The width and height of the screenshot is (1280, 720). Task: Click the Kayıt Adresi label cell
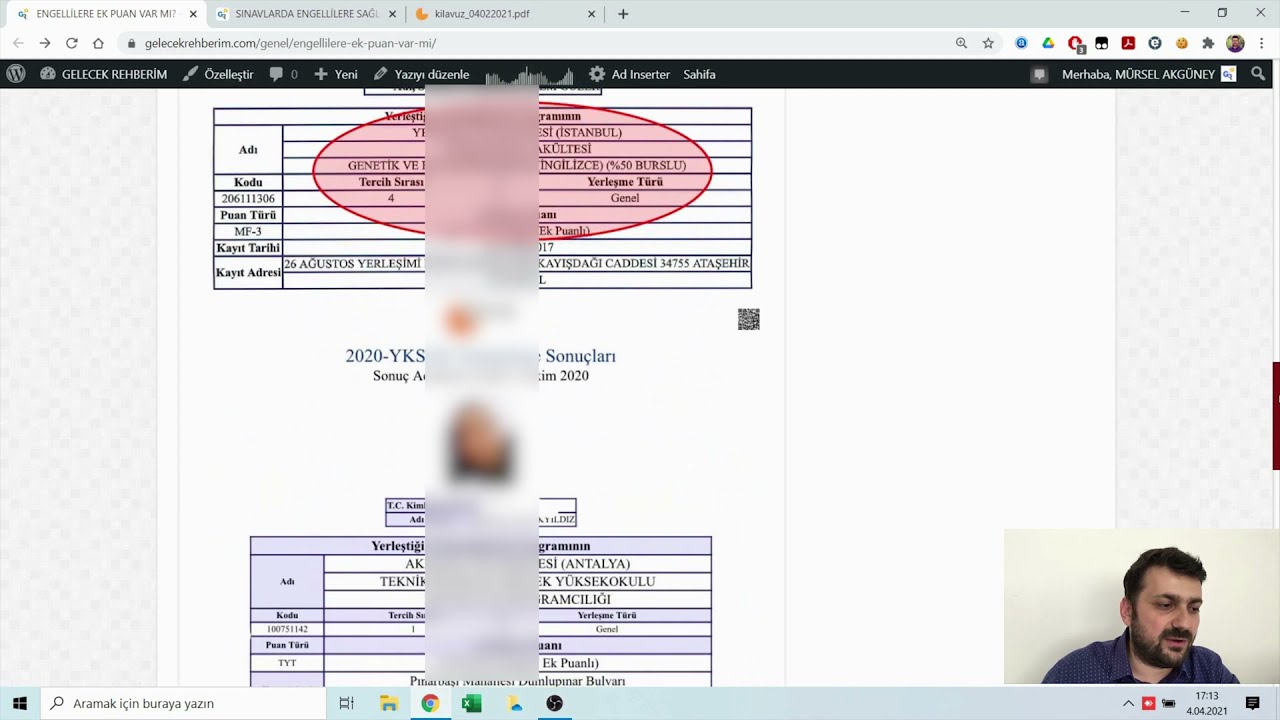pyautogui.click(x=248, y=272)
